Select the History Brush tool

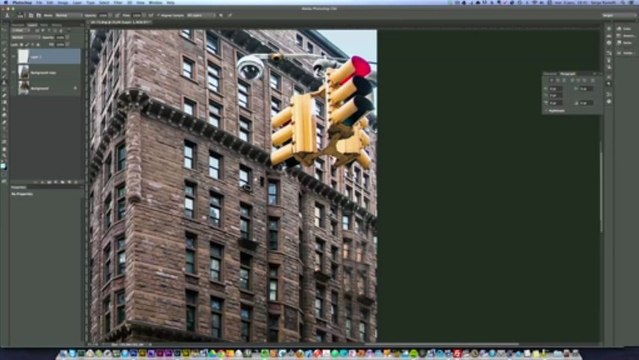click(x=4, y=90)
